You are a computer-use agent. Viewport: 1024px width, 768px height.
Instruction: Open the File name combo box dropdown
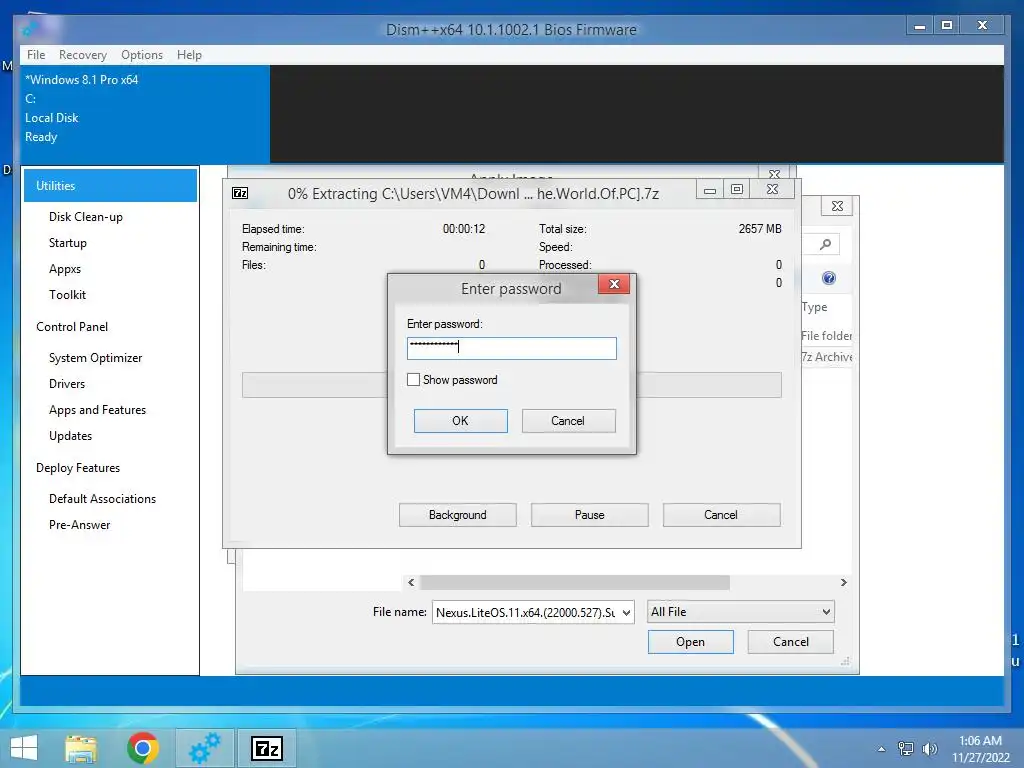point(626,613)
